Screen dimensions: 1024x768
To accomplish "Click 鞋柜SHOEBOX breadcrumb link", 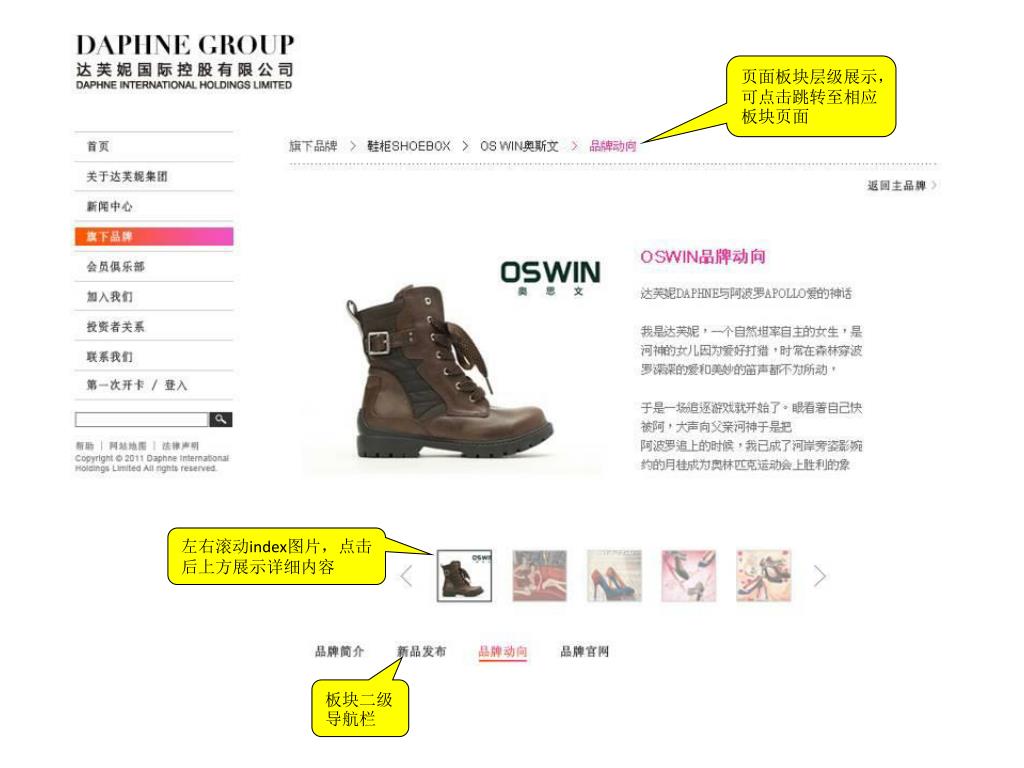I will pyautogui.click(x=409, y=146).
